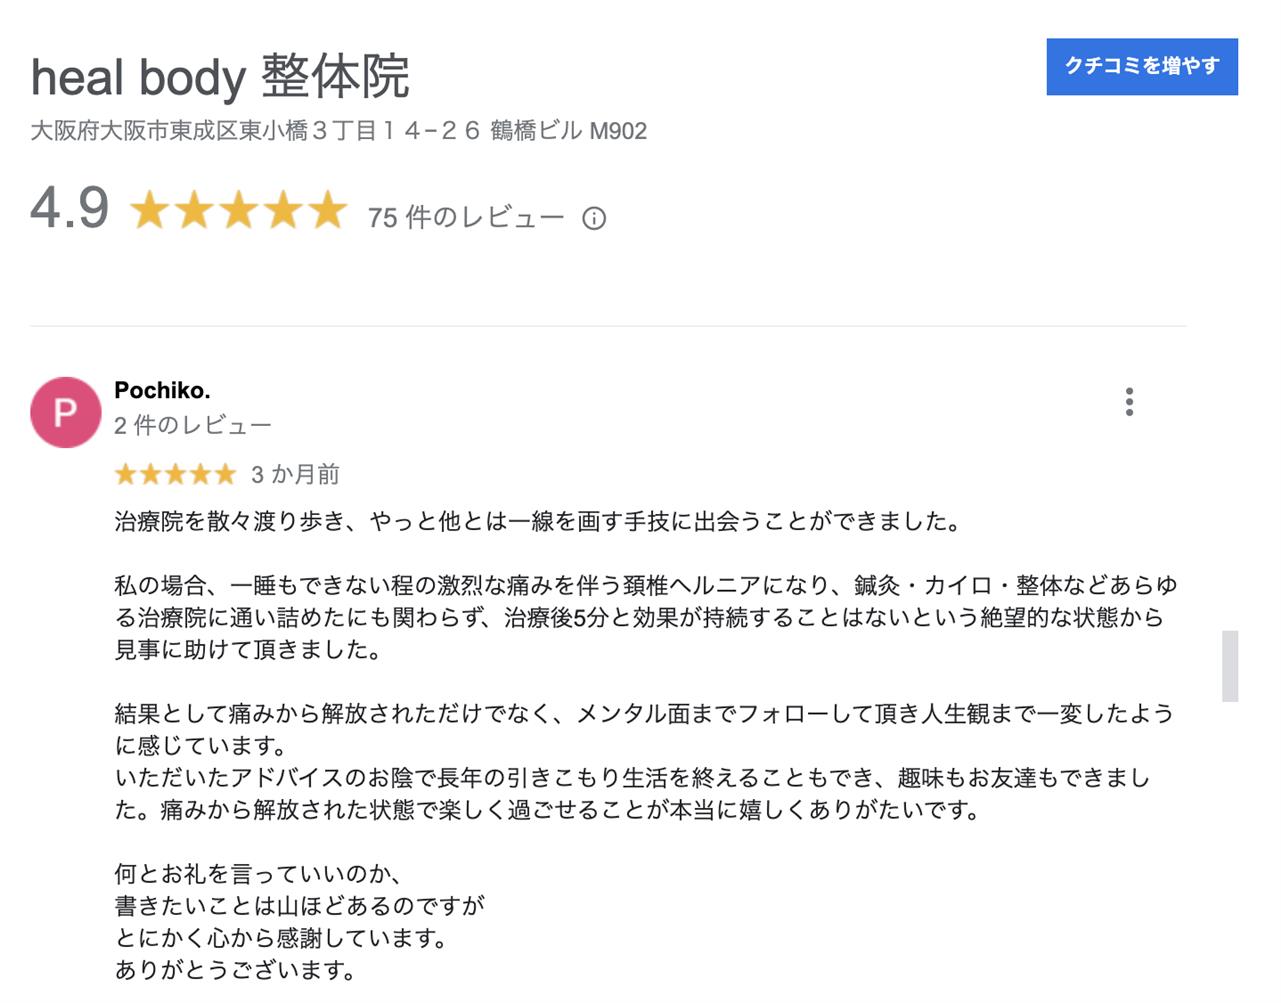
Task: Click the five-star rating on Pochiko's review
Action: [x=175, y=474]
